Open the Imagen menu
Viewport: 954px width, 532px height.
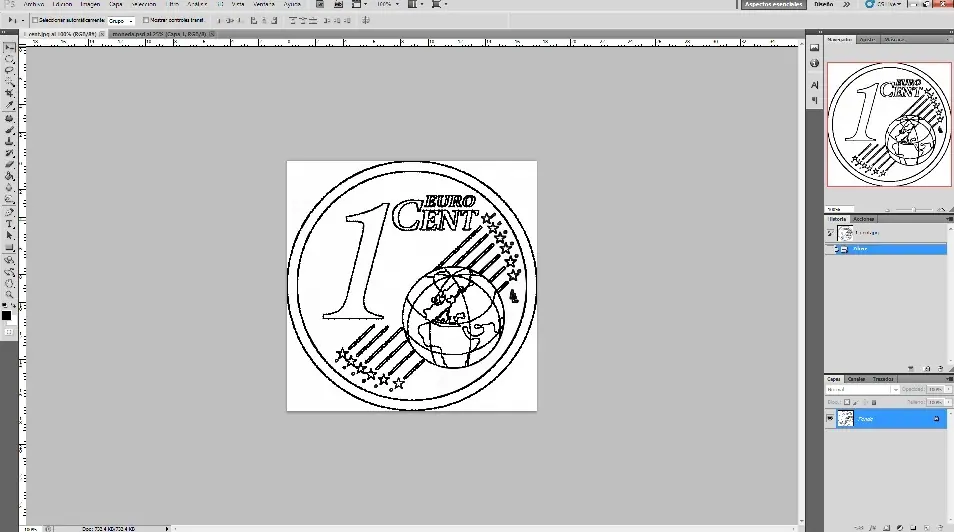tap(90, 4)
